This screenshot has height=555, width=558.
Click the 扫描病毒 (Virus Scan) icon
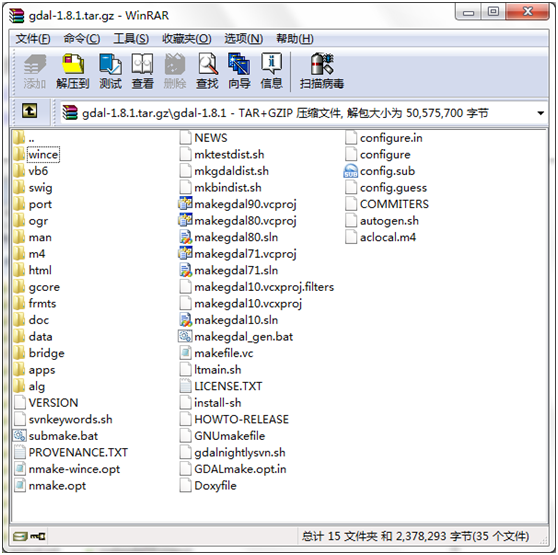(322, 71)
